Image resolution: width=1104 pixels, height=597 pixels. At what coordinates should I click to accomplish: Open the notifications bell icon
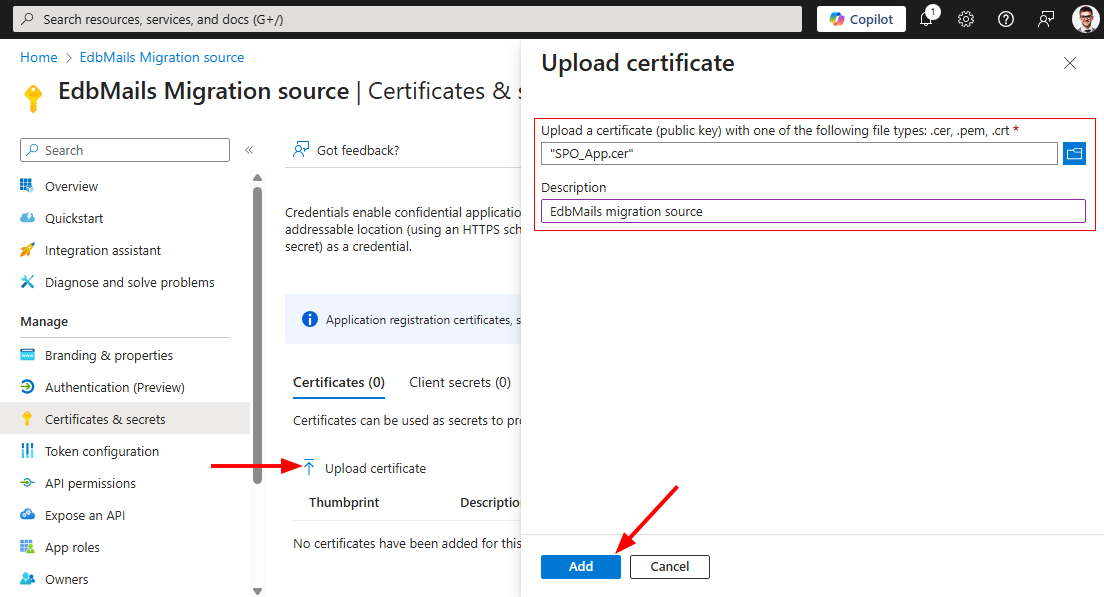click(927, 19)
